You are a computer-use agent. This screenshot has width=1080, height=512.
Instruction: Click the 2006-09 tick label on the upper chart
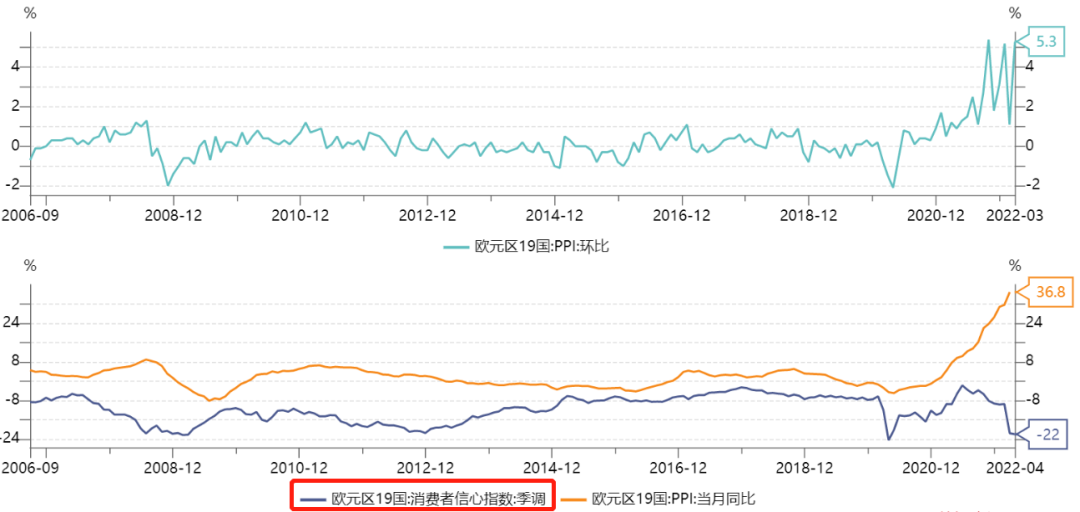(30, 215)
